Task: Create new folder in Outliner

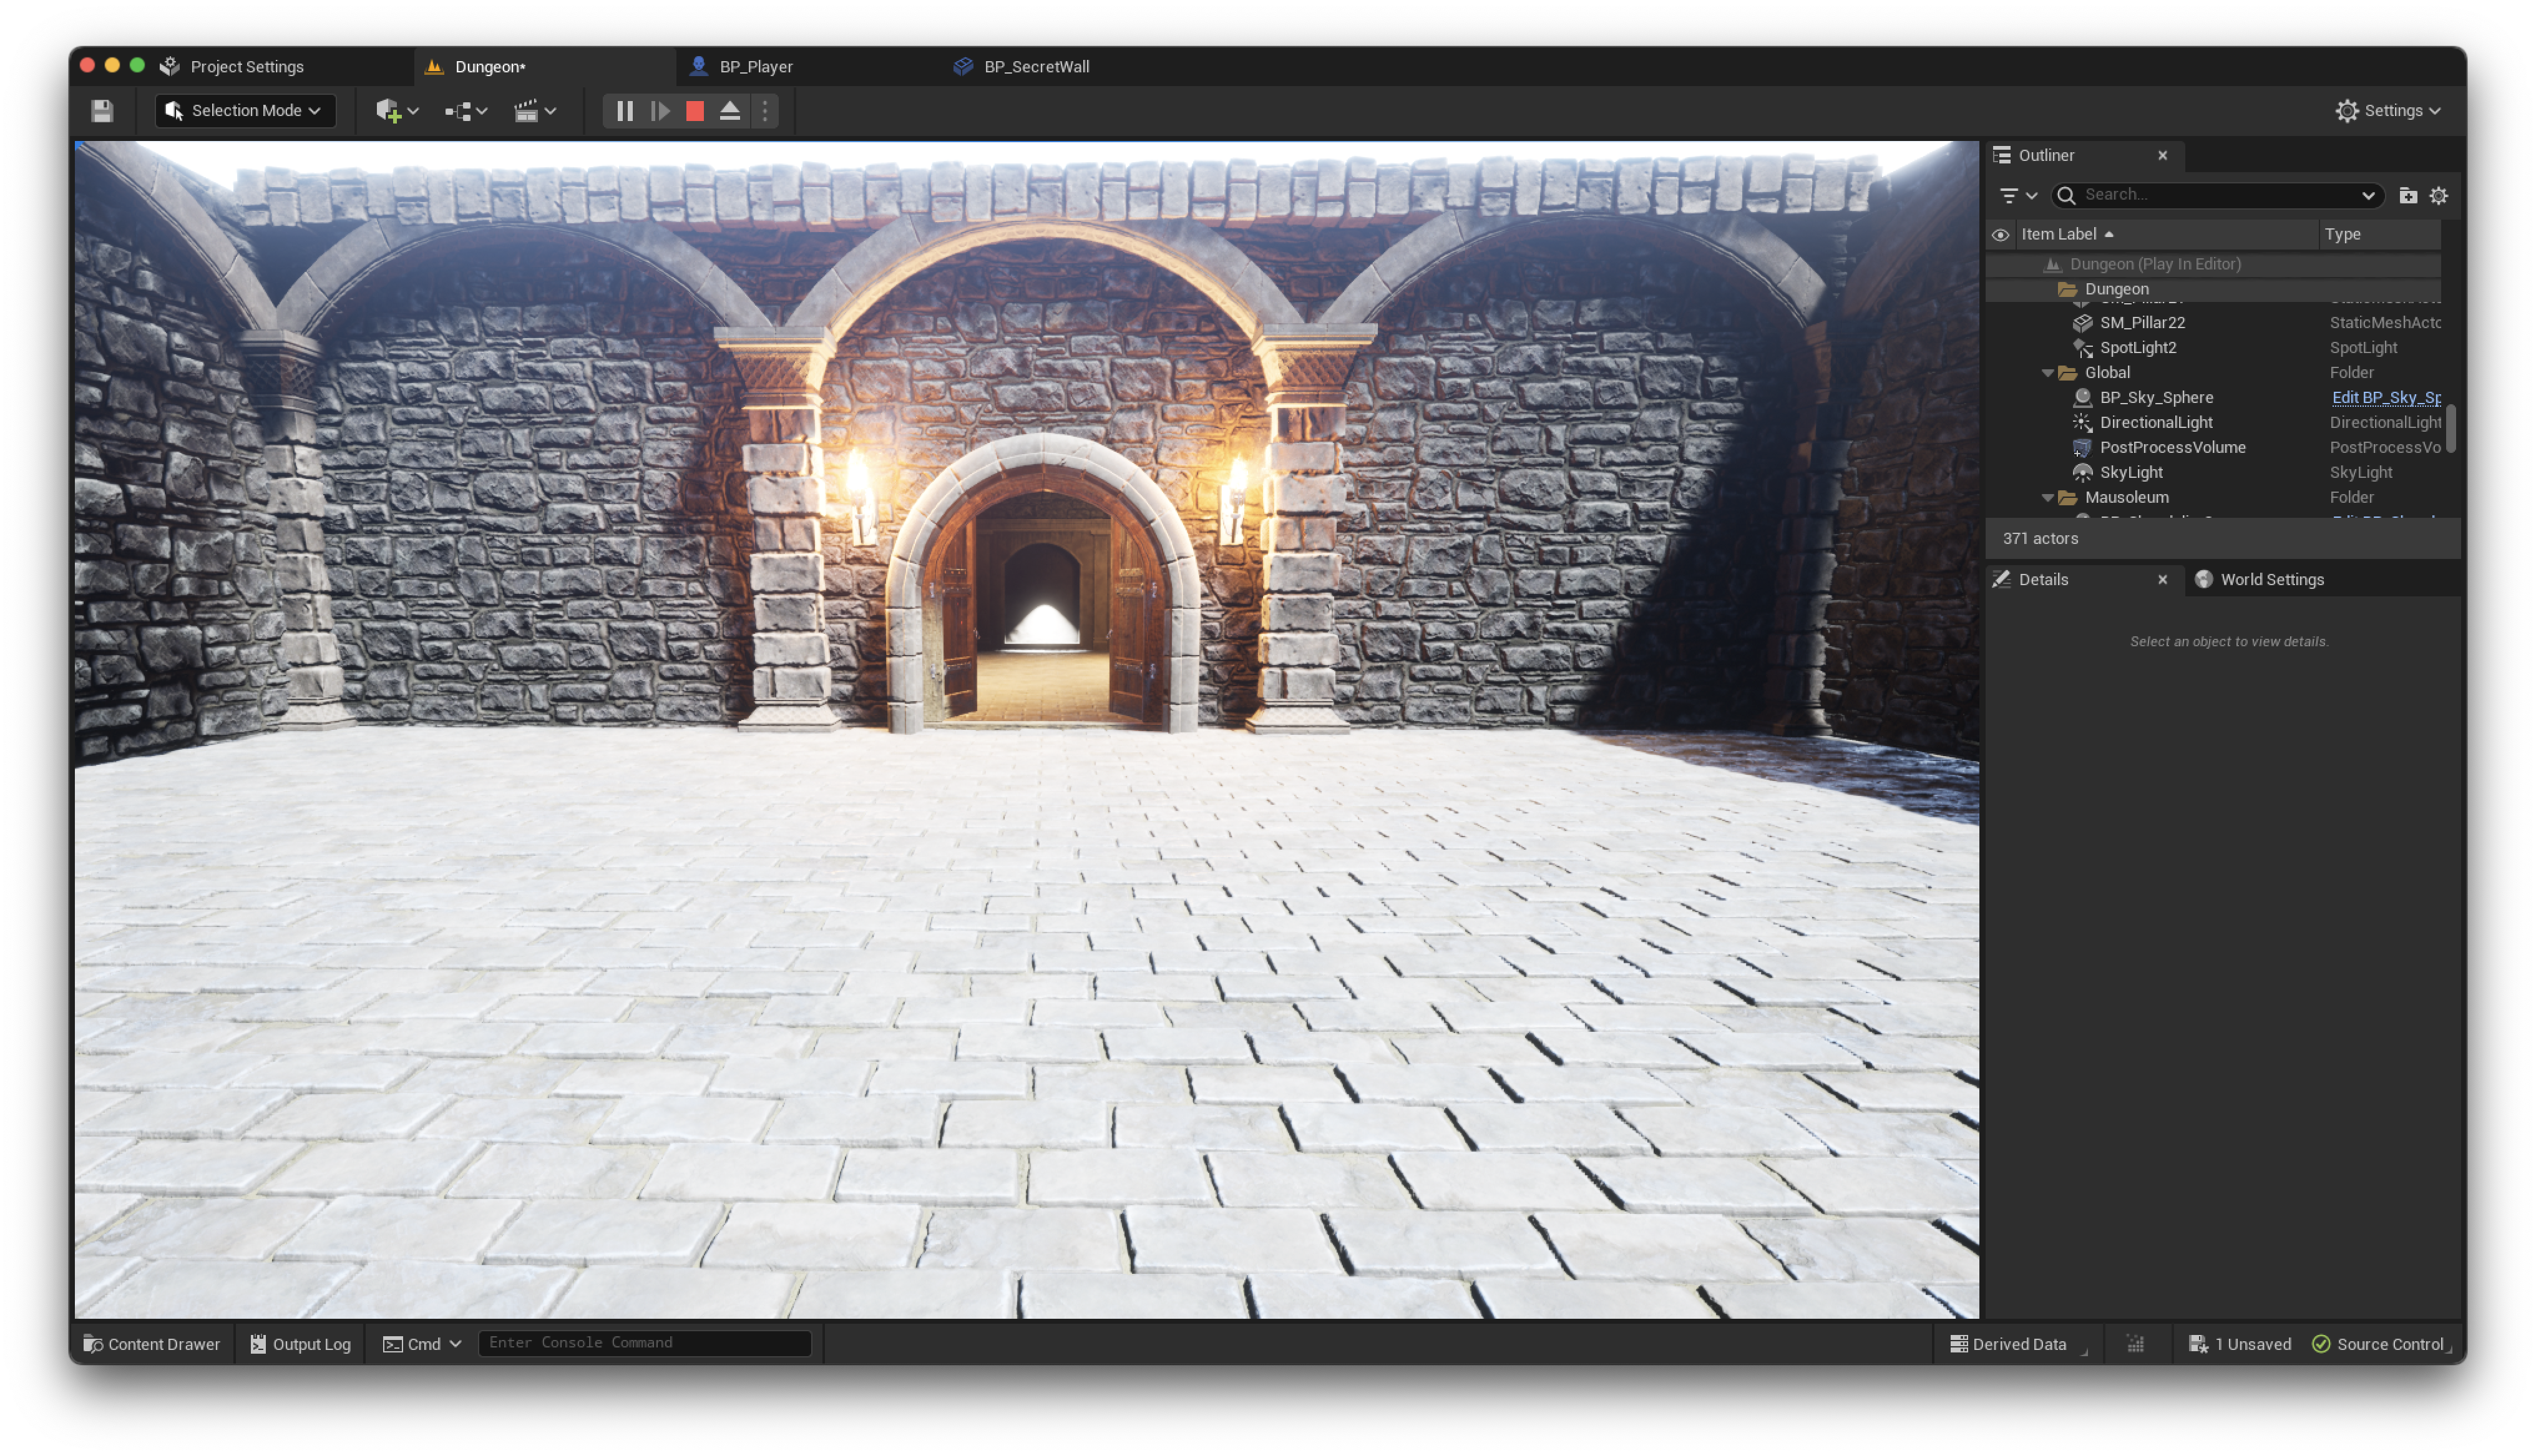Action: tap(2408, 196)
